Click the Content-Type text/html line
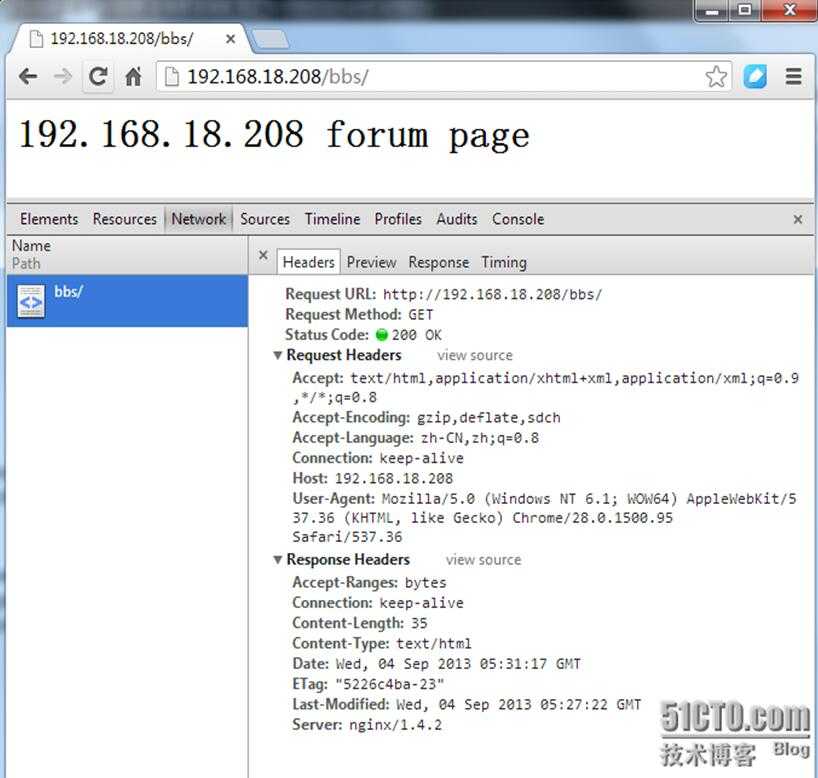 point(382,643)
